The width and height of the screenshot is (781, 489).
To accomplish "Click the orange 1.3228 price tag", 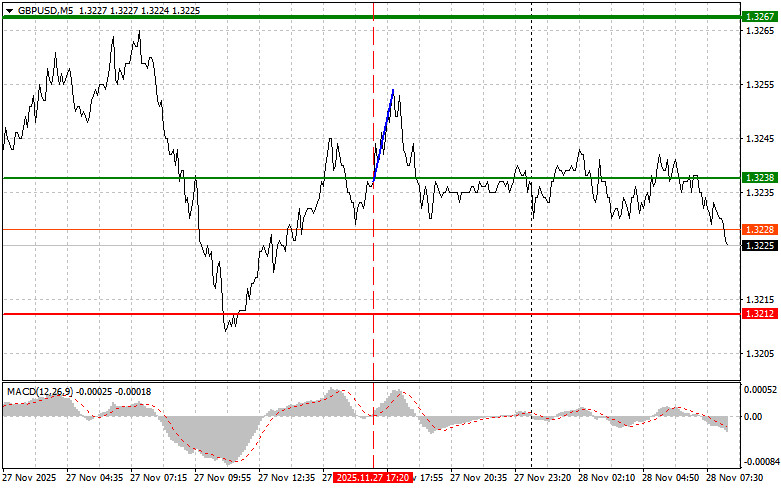I will pos(758,230).
